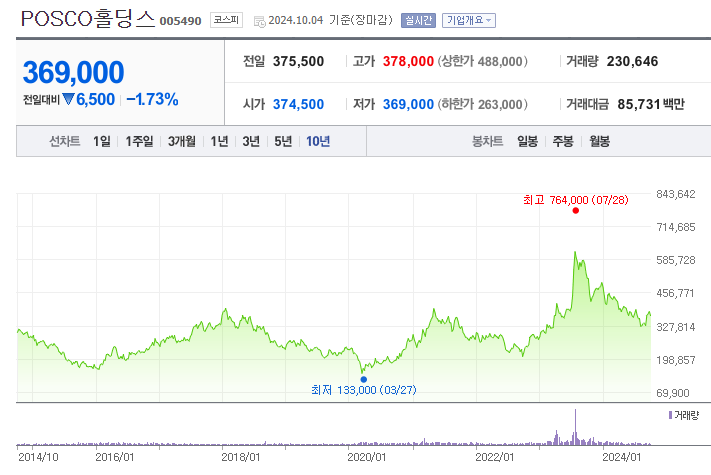Select the 10년 line chart tab
711x475 pixels.
(318, 141)
